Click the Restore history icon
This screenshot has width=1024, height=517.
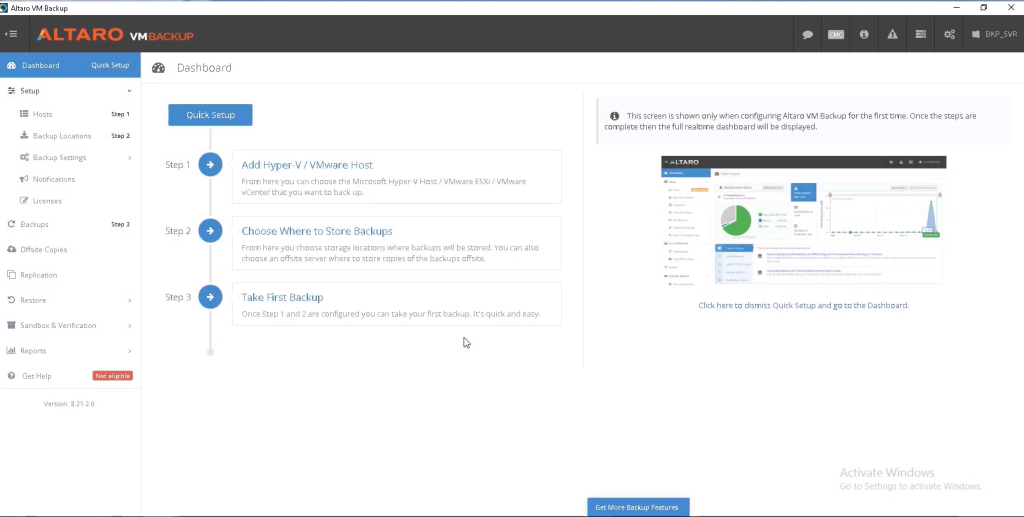pos(11,300)
